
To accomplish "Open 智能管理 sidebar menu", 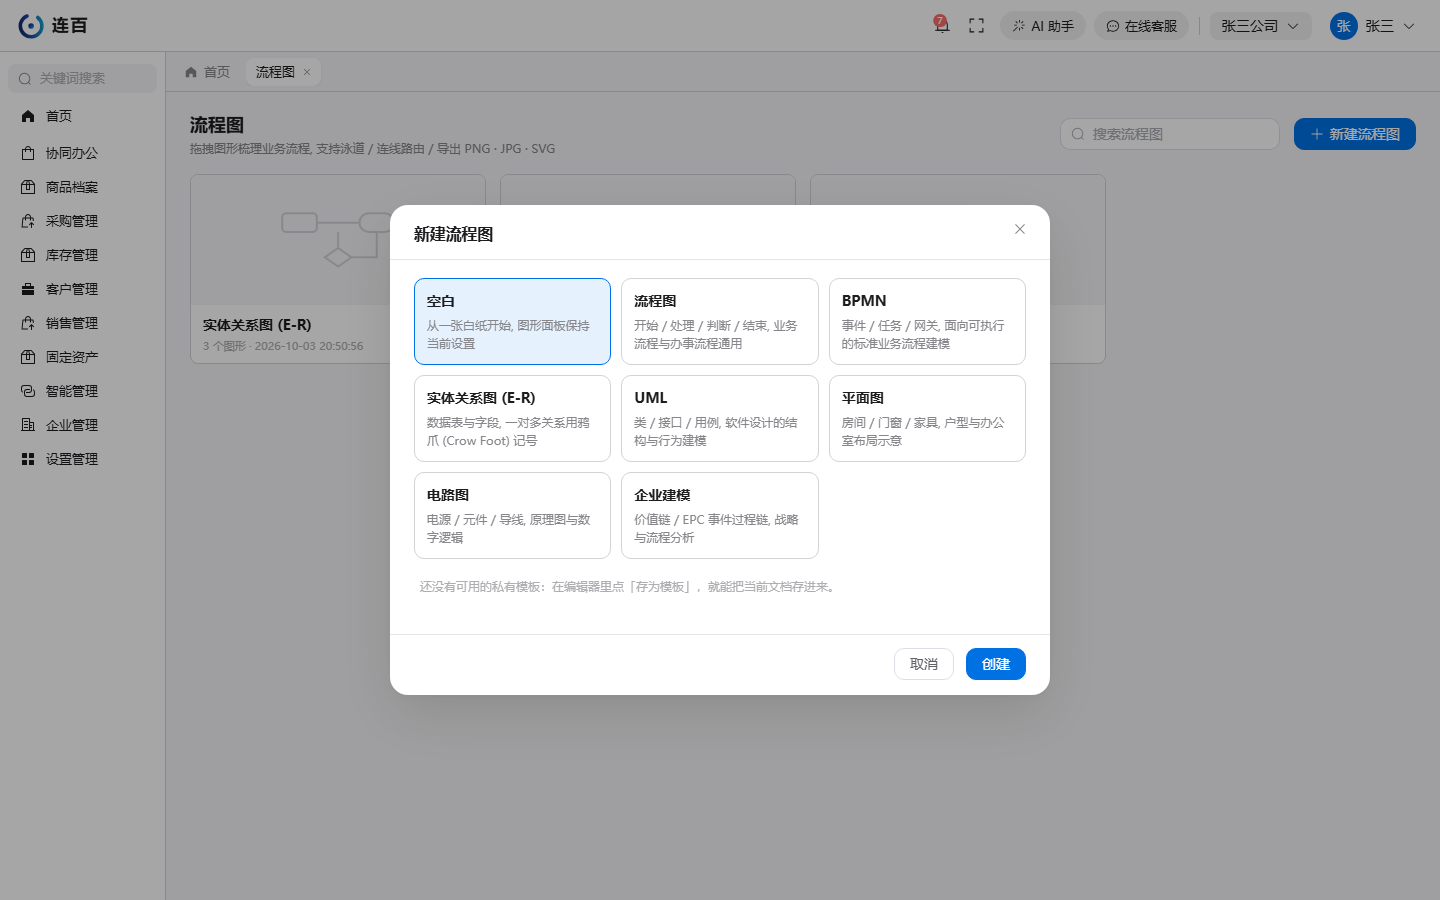I will click(x=83, y=391).
